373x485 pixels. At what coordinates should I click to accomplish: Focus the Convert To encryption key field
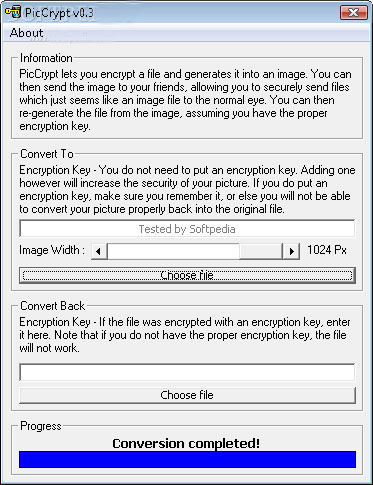[187, 229]
